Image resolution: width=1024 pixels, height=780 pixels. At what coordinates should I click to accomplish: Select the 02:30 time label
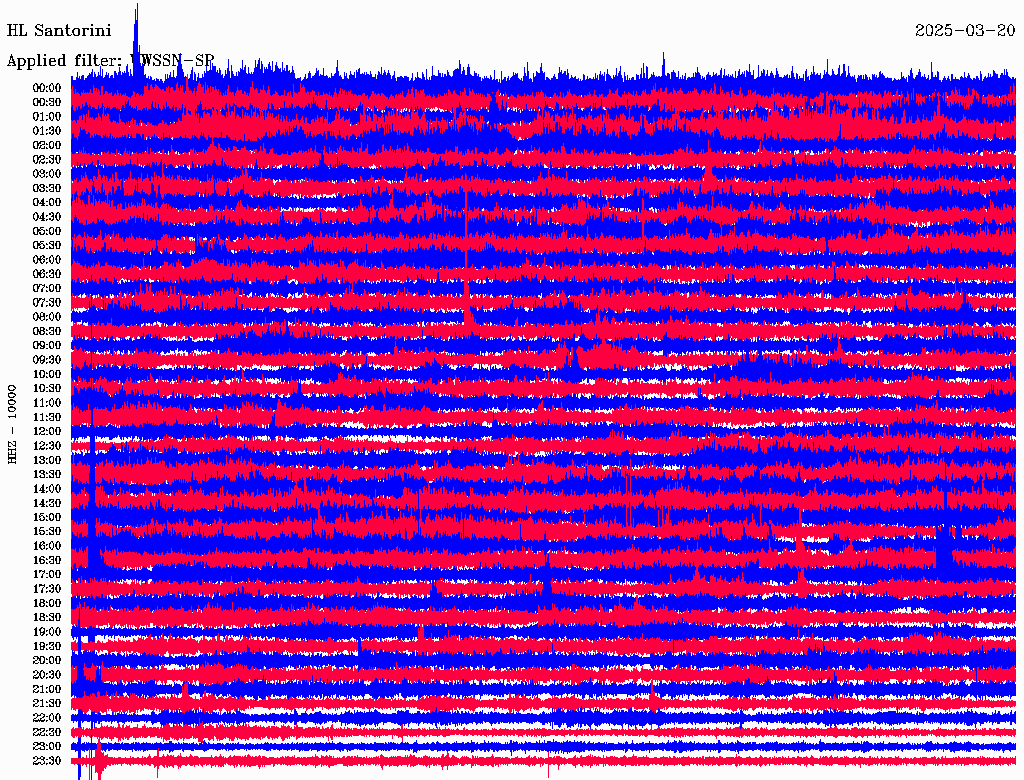tap(47, 160)
